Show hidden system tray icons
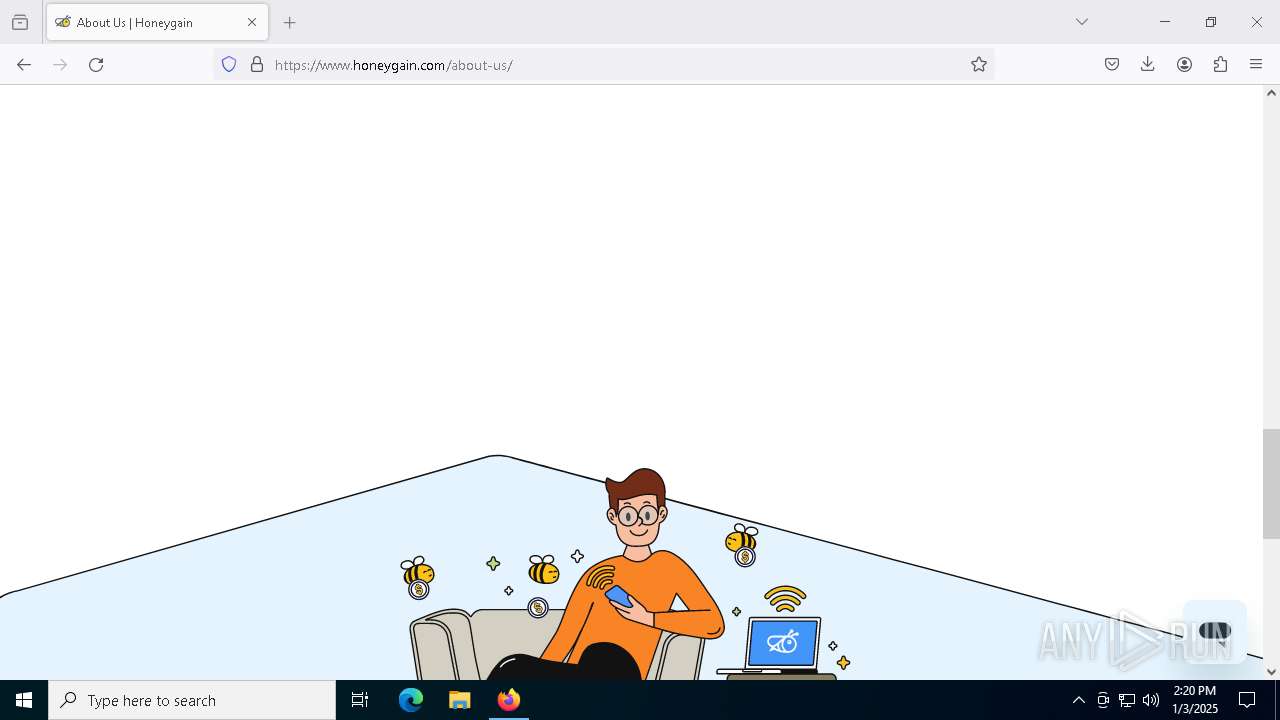This screenshot has width=1280, height=720. (x=1078, y=700)
